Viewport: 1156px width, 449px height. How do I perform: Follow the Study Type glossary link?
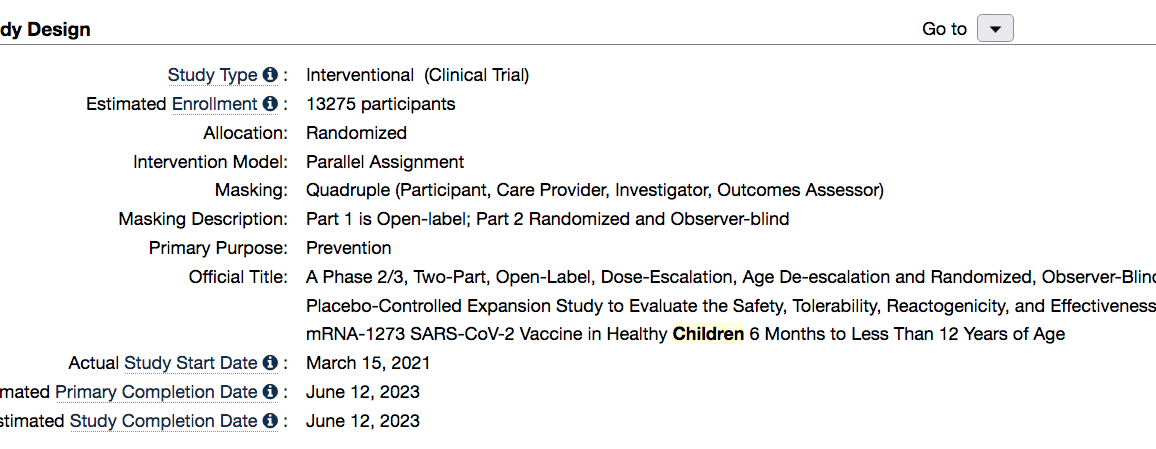click(212, 75)
